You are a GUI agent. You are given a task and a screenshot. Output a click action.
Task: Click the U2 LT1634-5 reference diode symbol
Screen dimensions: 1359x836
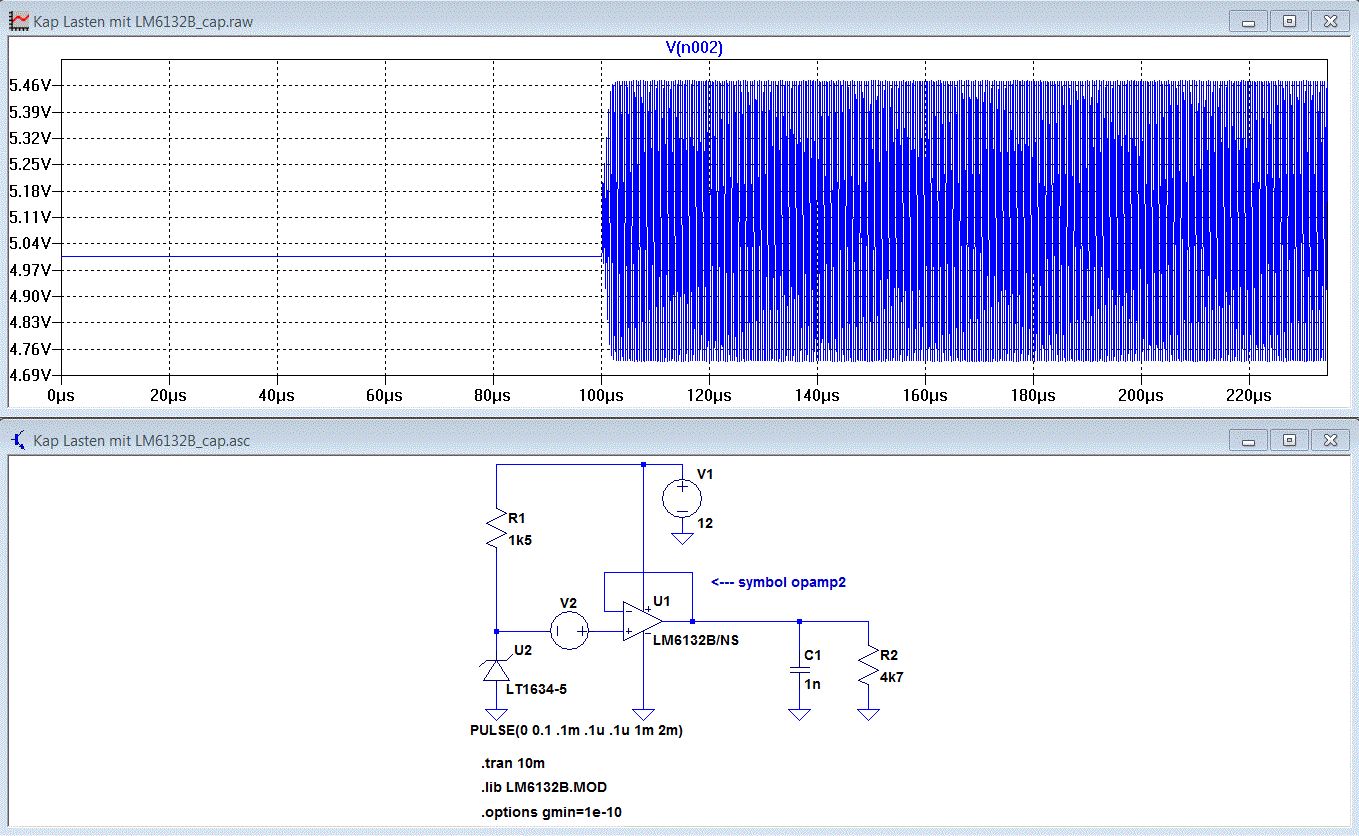496,671
